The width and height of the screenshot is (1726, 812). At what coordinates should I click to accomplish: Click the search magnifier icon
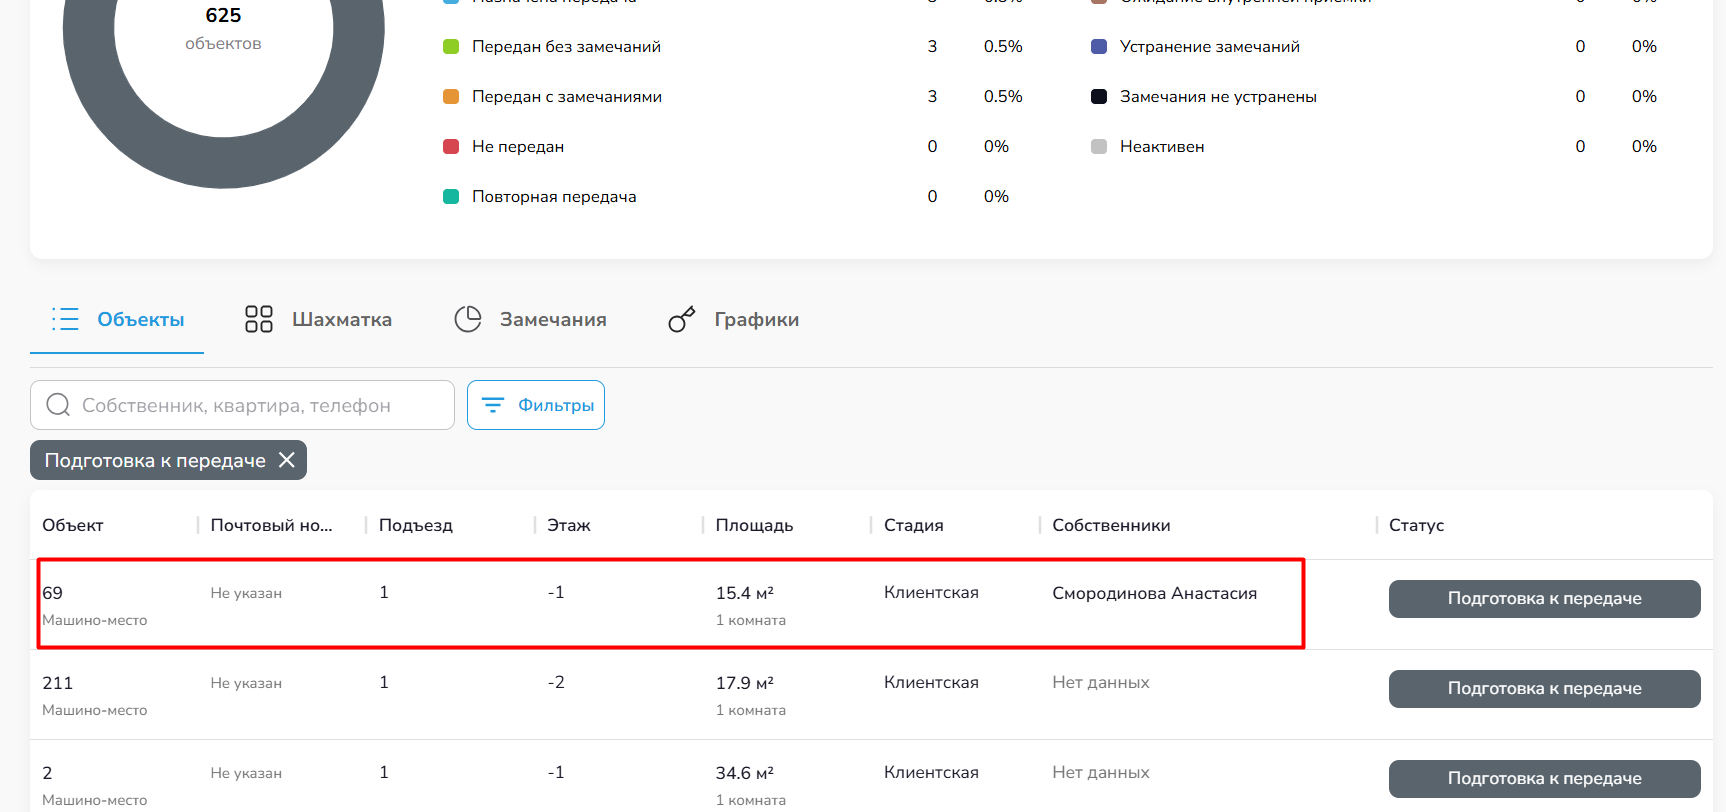click(58, 405)
